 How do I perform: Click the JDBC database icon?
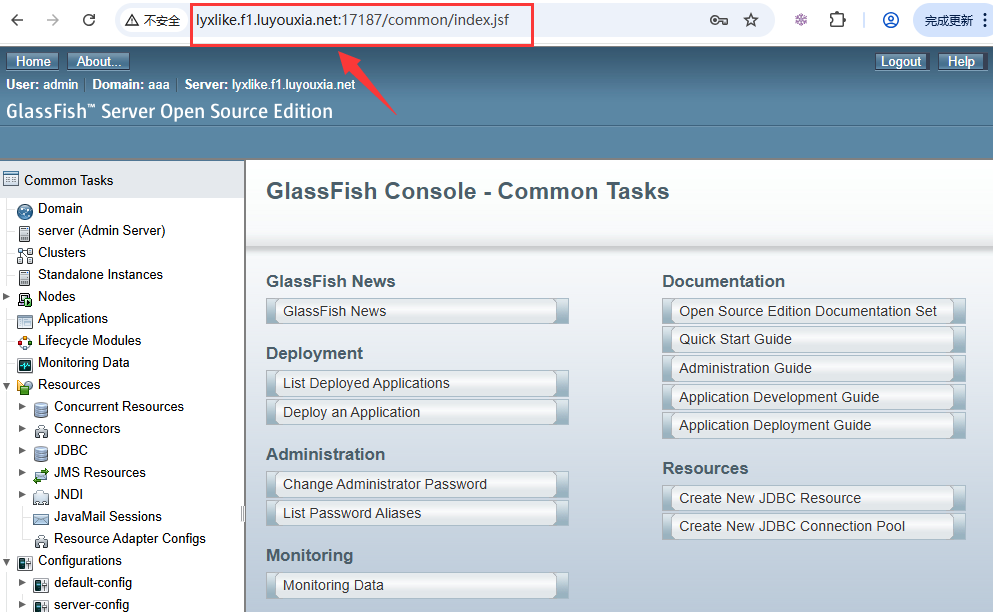tap(41, 453)
